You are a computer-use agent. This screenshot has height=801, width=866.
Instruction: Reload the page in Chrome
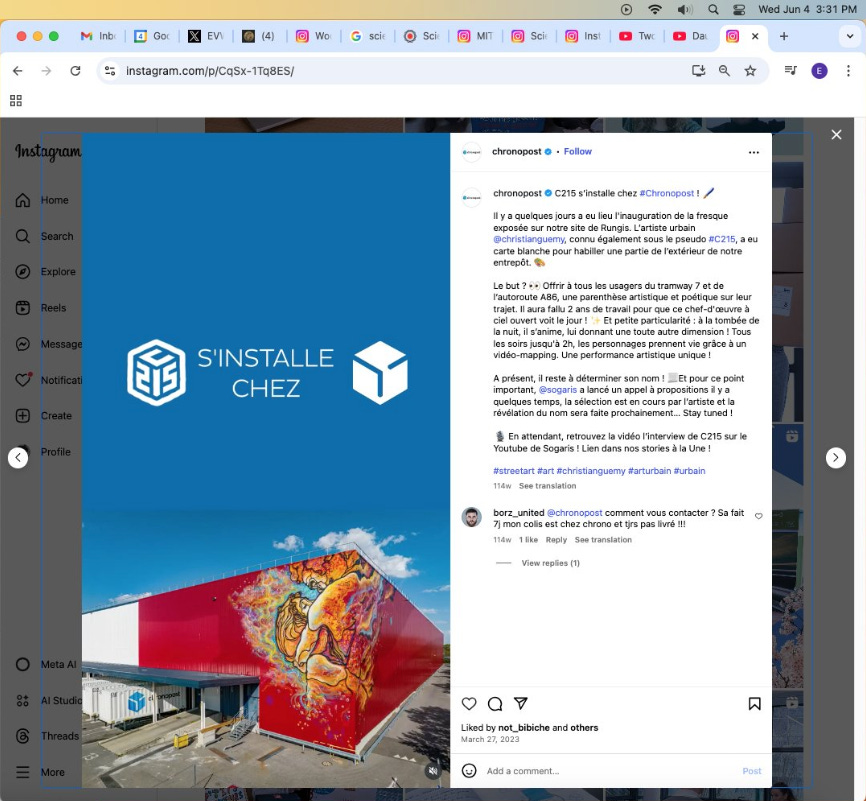pyautogui.click(x=75, y=71)
